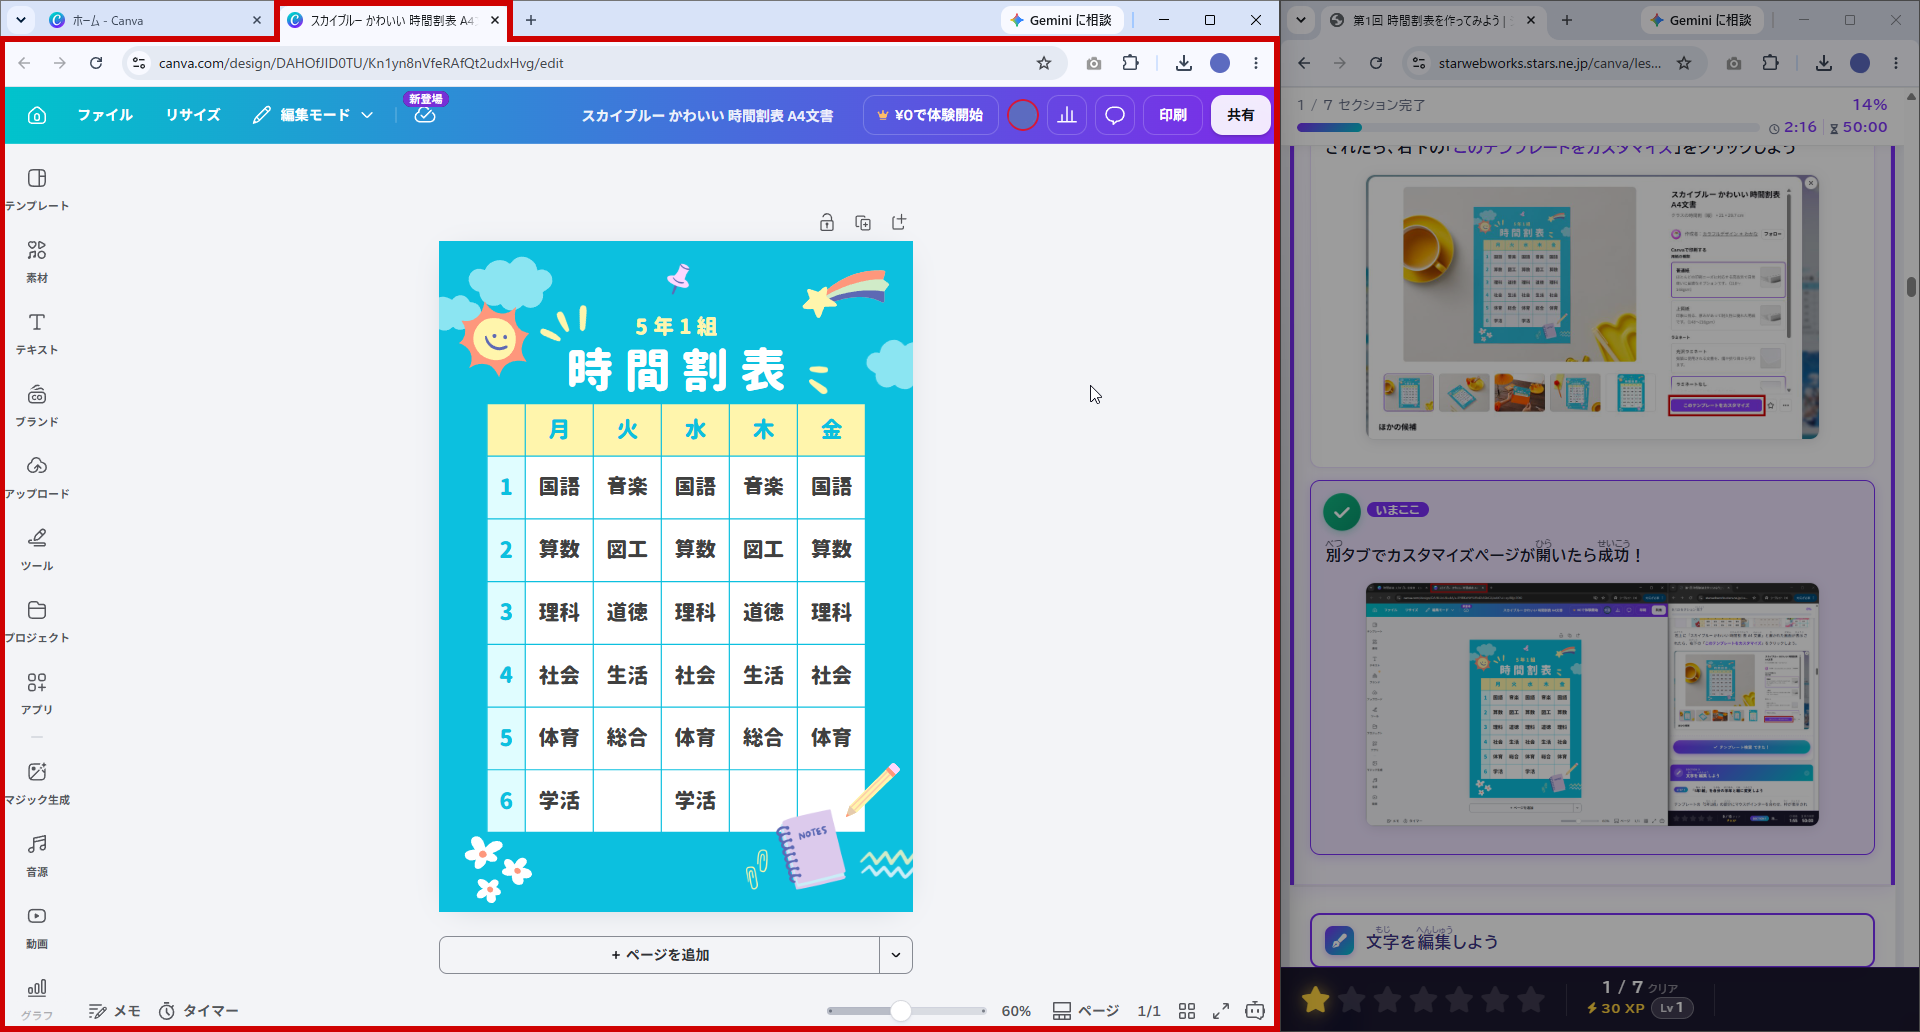Image resolution: width=1920 pixels, height=1032 pixels.
Task: Click the Gemini に相談 button in Canva window
Action: (1062, 20)
